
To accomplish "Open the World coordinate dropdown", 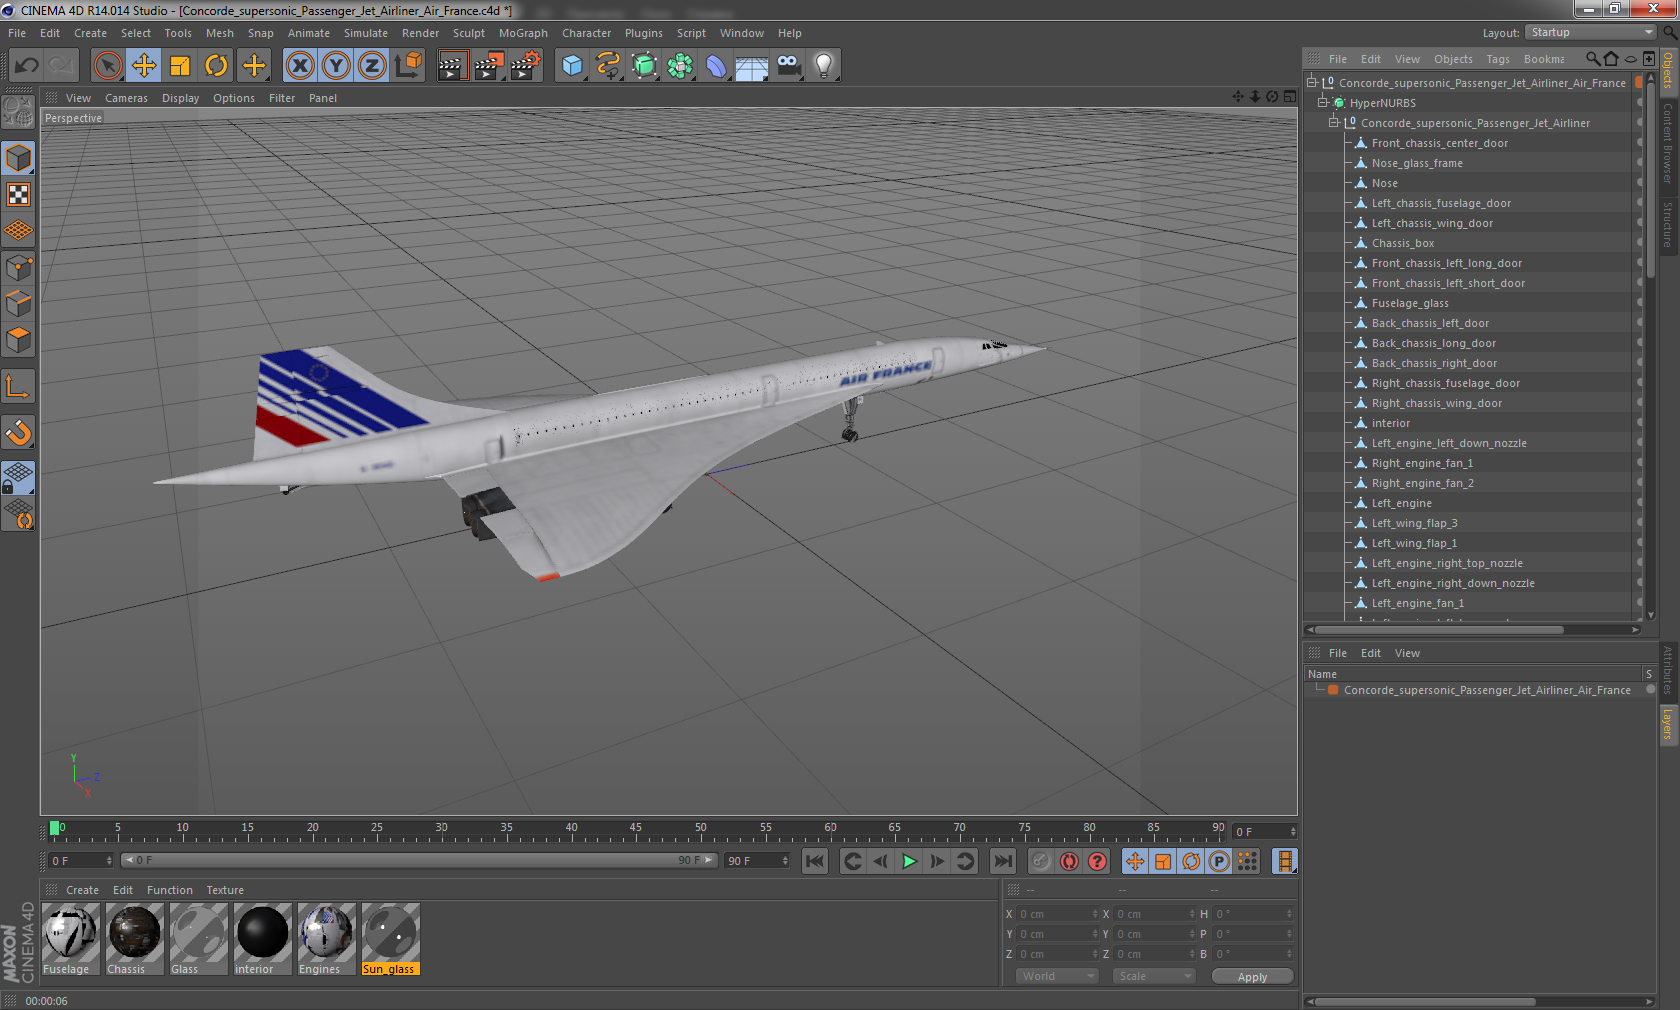I will click(1057, 976).
